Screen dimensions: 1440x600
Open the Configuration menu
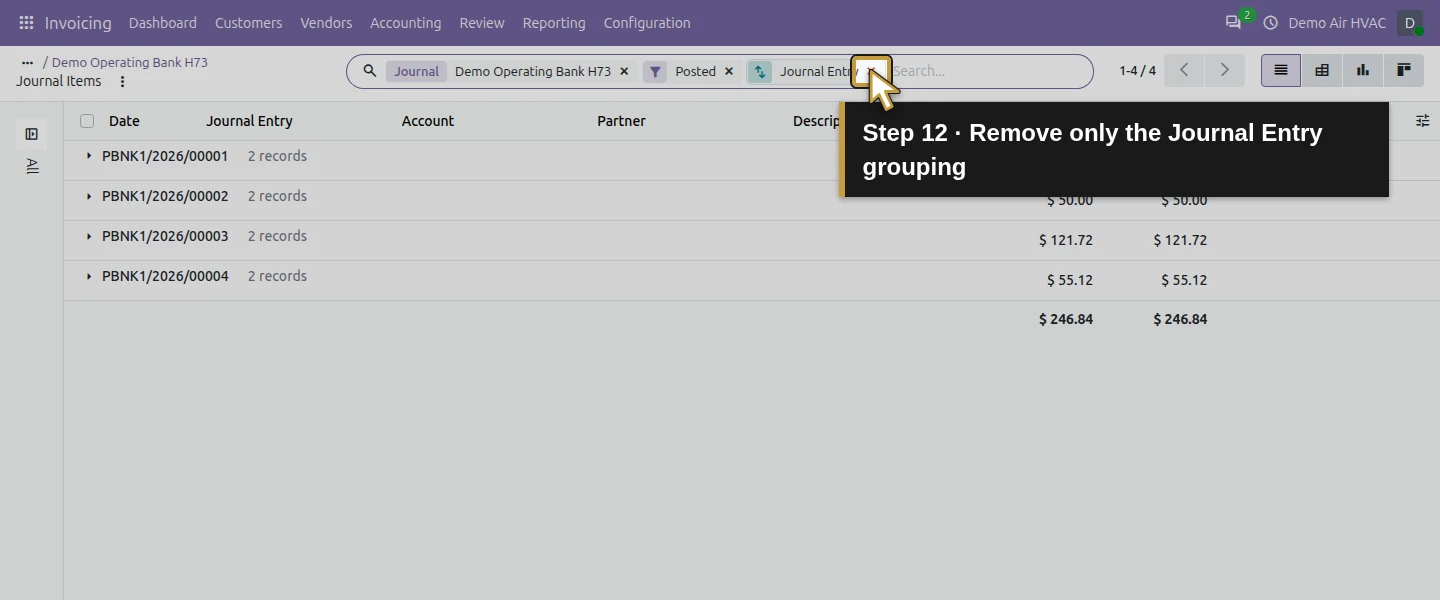pyautogui.click(x=647, y=22)
